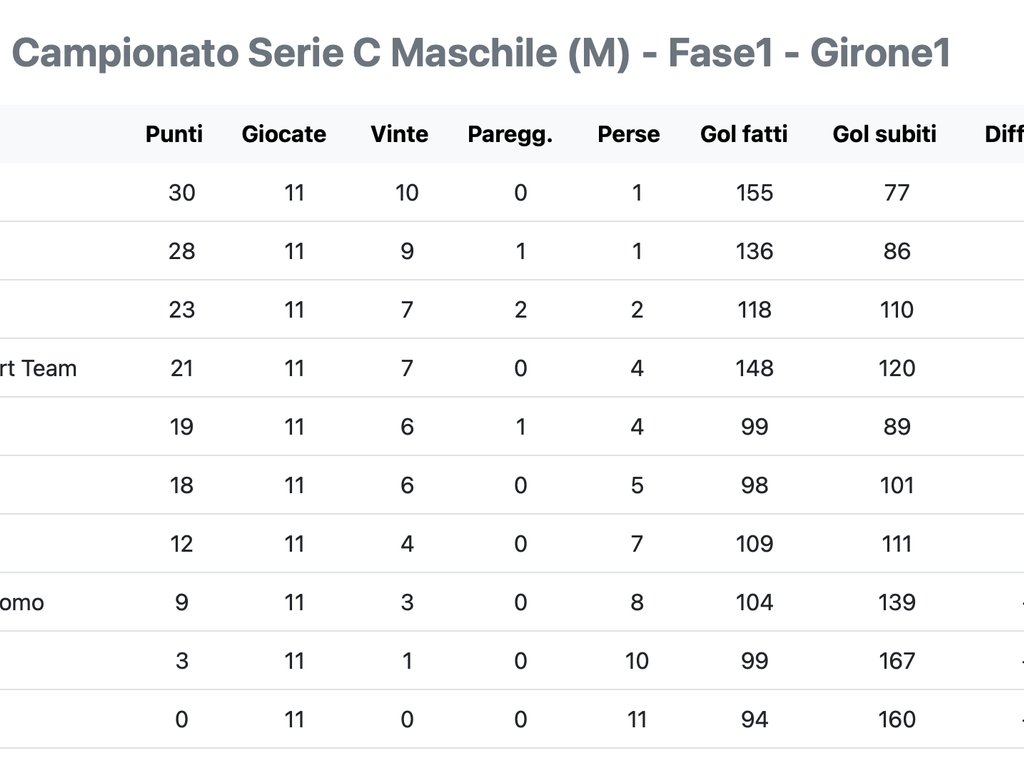Select the 155 goals scored cell

coord(754,193)
